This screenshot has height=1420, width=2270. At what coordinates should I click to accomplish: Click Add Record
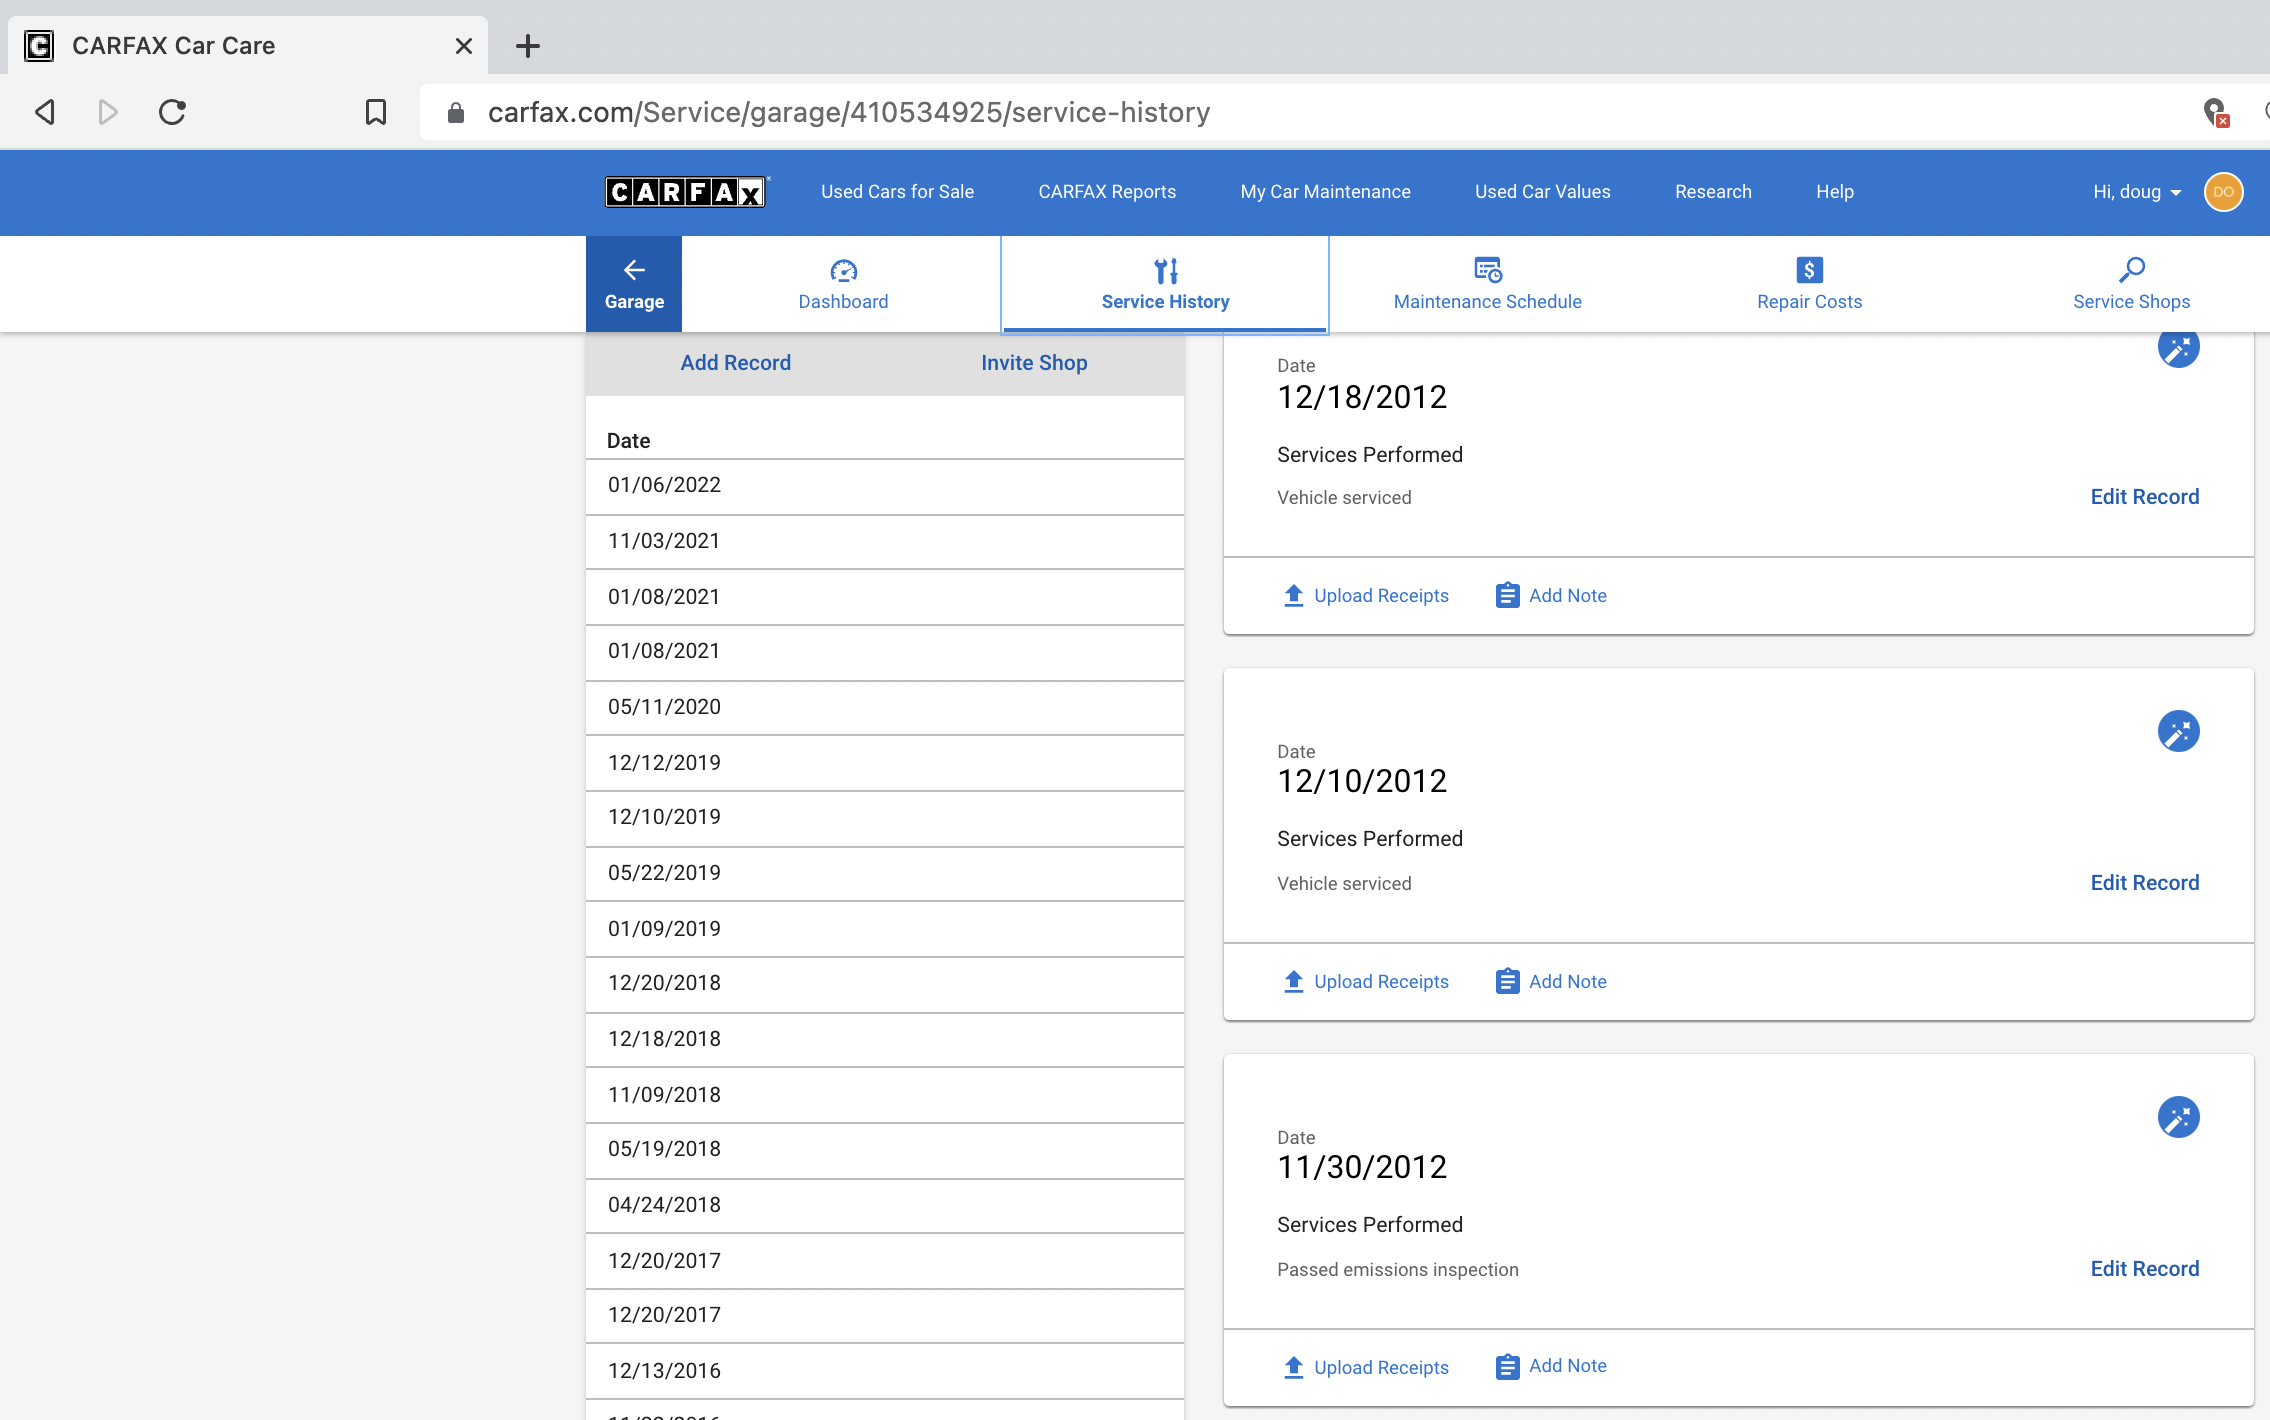click(735, 363)
